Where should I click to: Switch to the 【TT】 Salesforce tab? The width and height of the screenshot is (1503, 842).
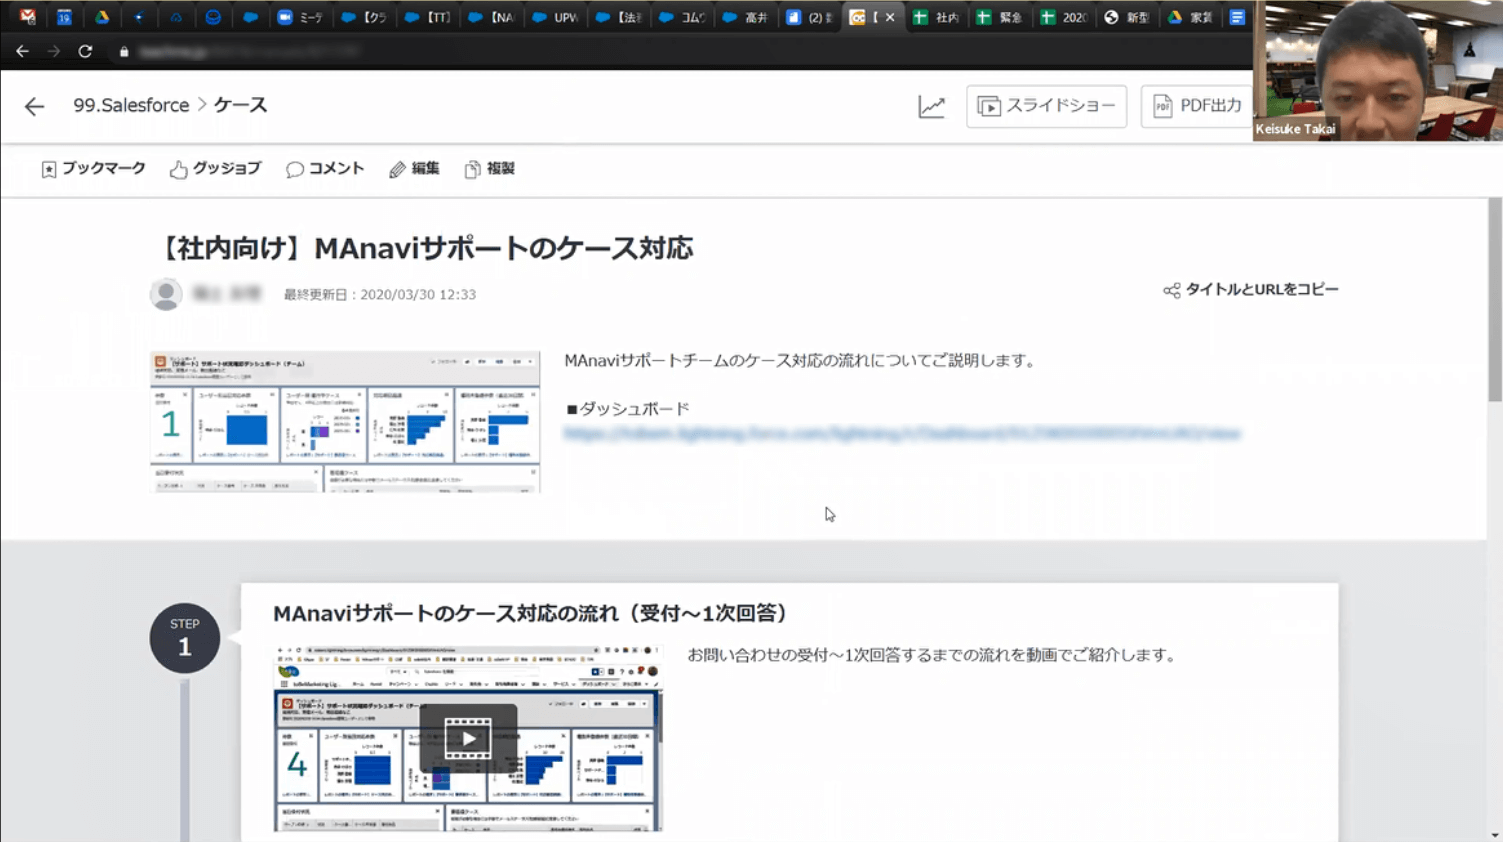tap(427, 17)
